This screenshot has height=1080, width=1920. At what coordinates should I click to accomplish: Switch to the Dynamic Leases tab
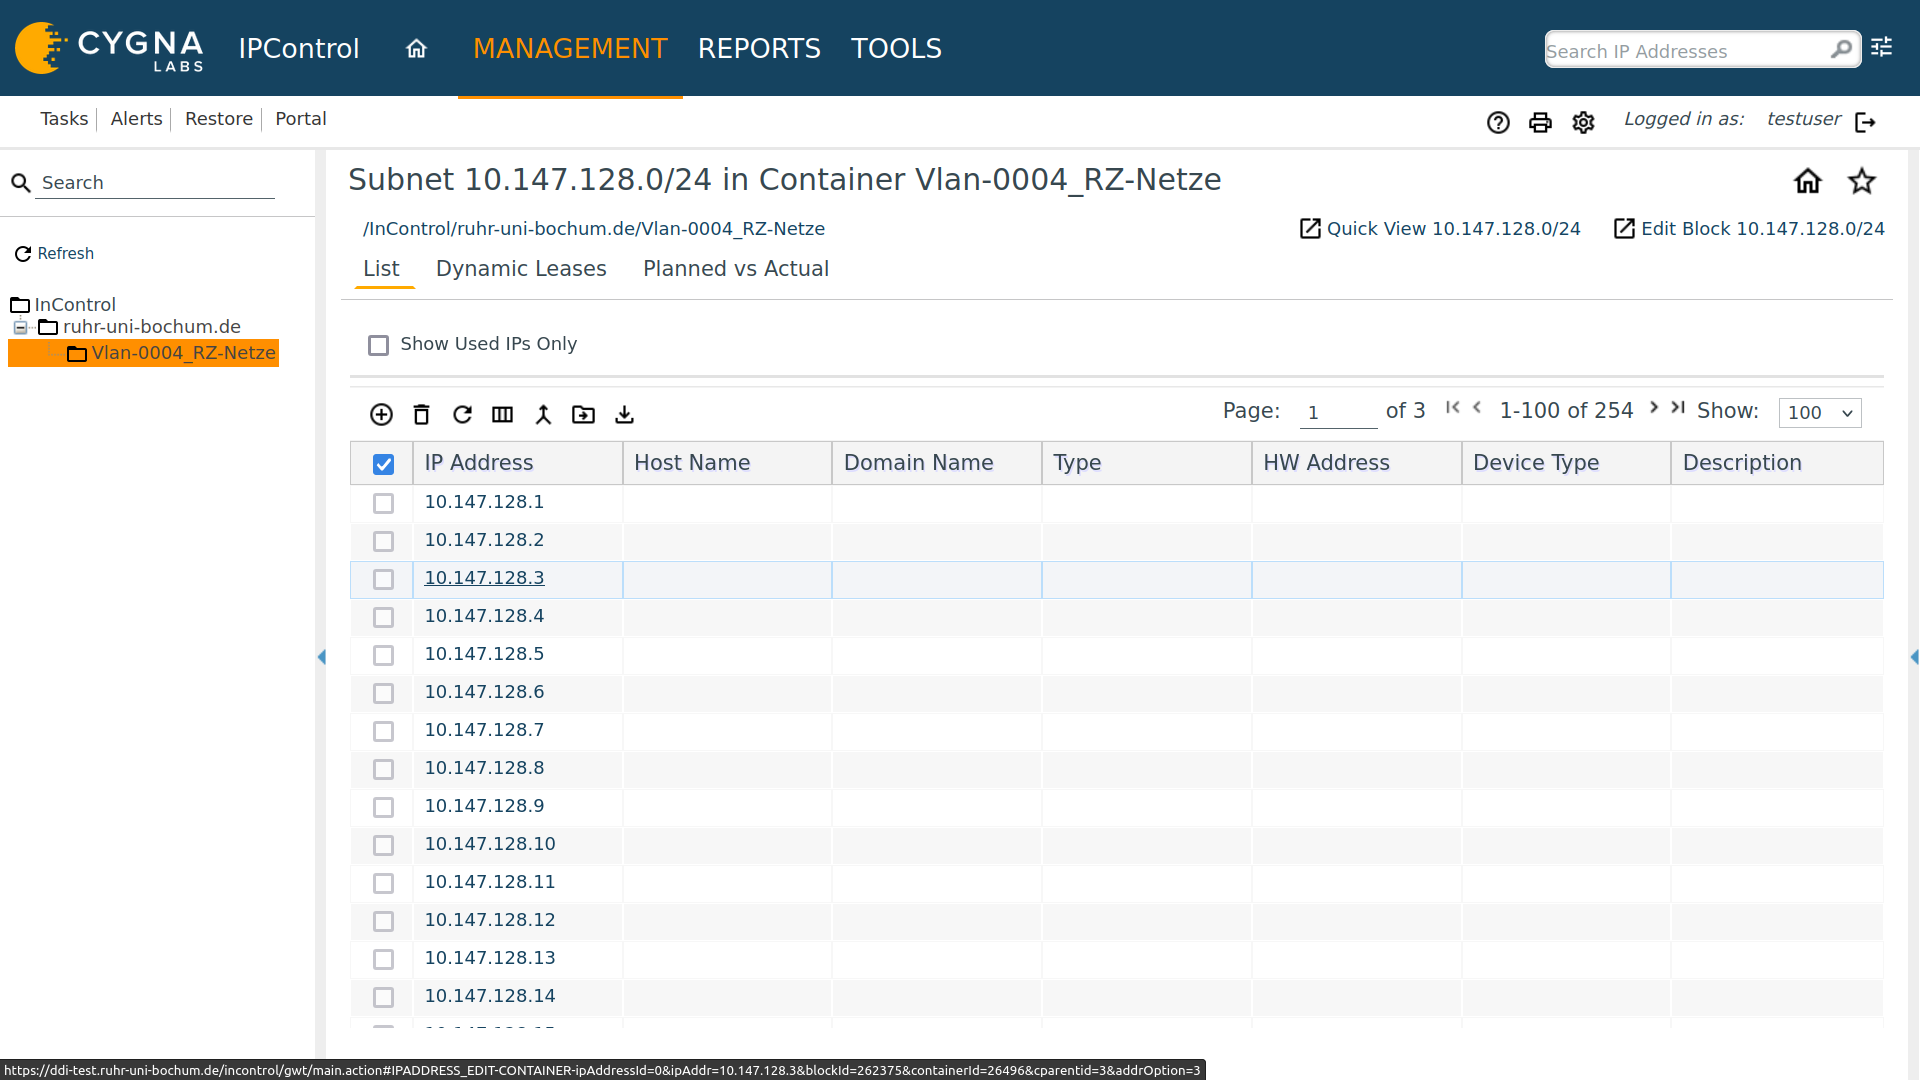[x=521, y=269]
